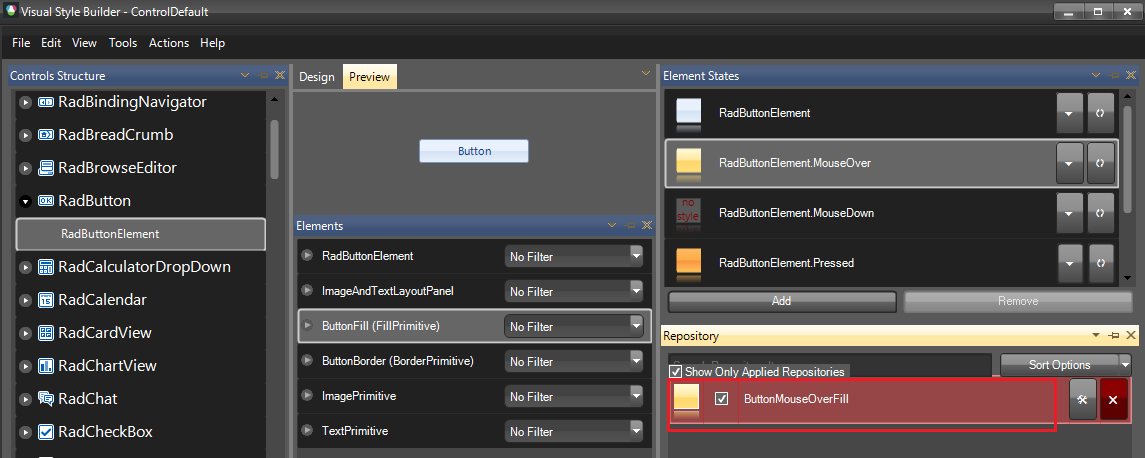Pin the Element States panel
The image size is (1145, 458).
coord(1114,75)
